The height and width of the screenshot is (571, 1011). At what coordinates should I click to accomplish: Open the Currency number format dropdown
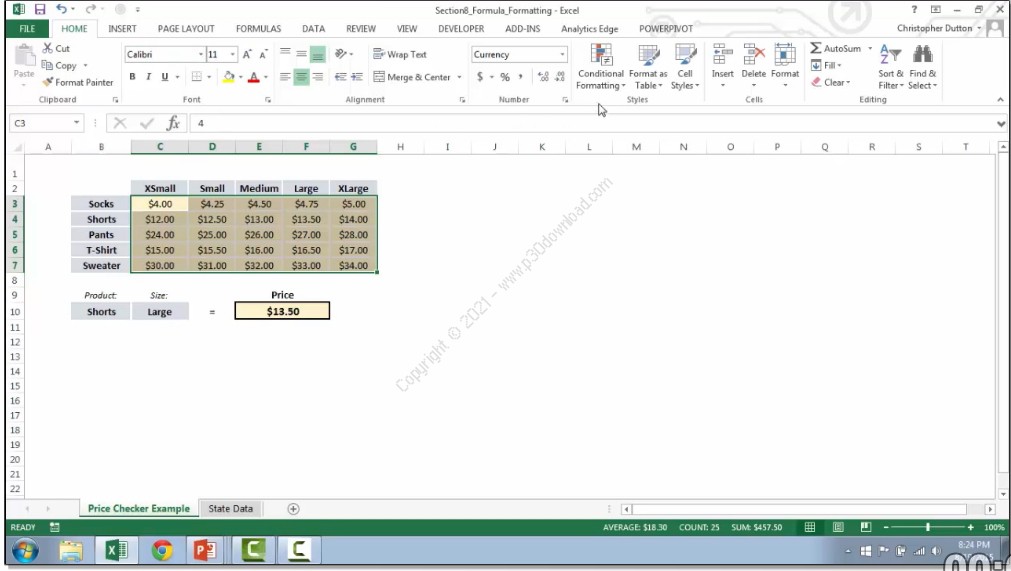click(x=562, y=54)
